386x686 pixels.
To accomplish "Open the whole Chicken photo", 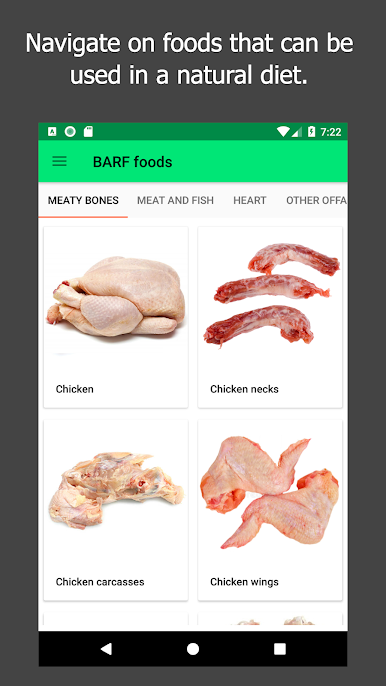I will click(x=116, y=298).
